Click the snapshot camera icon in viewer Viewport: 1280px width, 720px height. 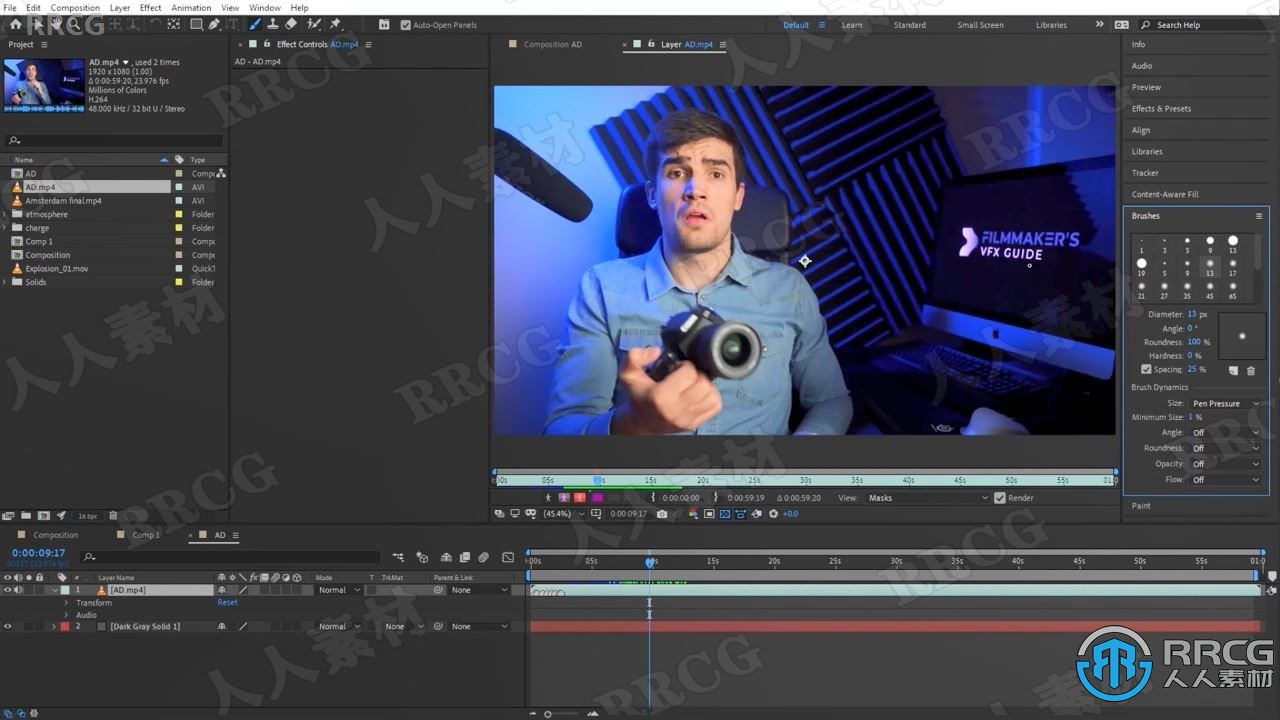[662, 514]
